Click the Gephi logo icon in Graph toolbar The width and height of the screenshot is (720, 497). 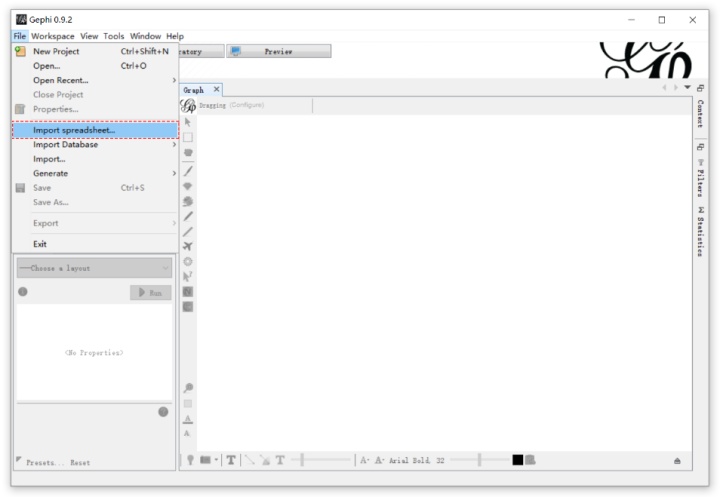coord(188,106)
